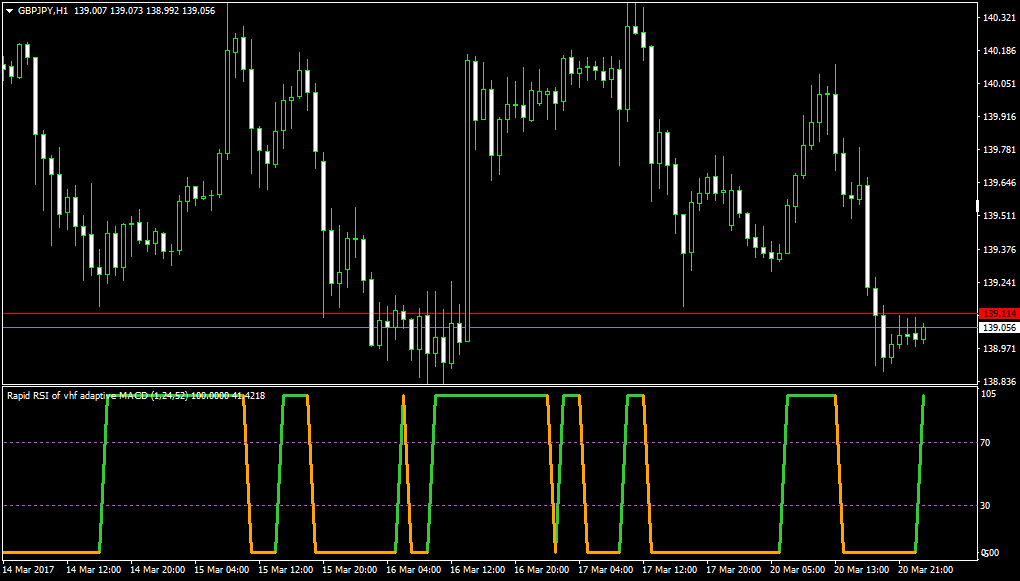Click the final rising green indicator segment
This screenshot has height=581, width=1020.
coord(919,474)
